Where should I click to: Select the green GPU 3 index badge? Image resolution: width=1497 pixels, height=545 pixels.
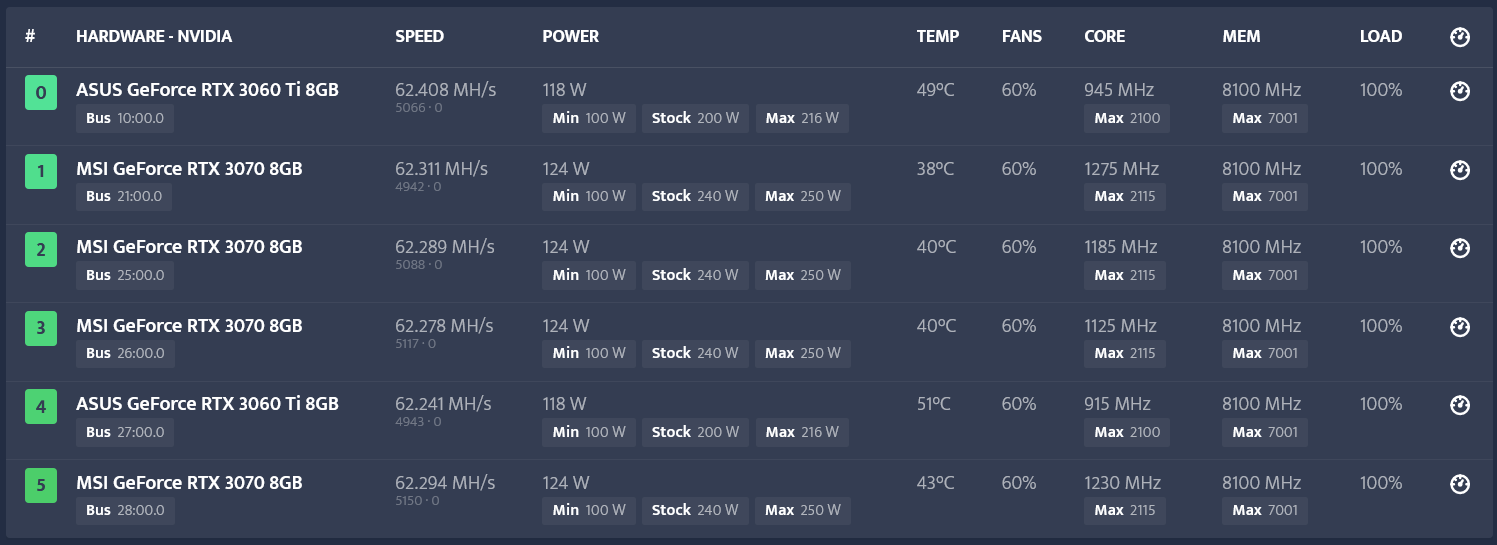(x=41, y=329)
